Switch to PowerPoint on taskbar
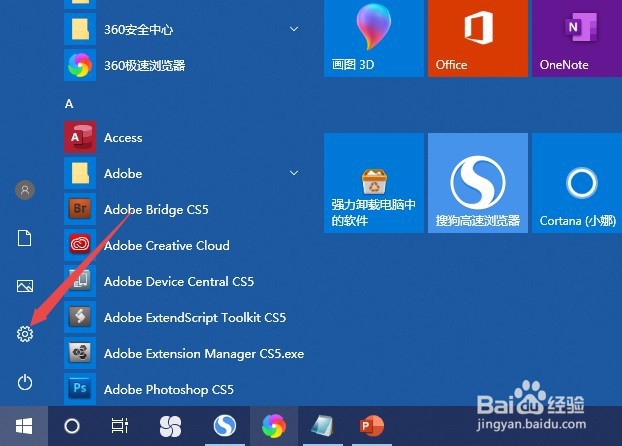The height and width of the screenshot is (446, 622). [371, 425]
